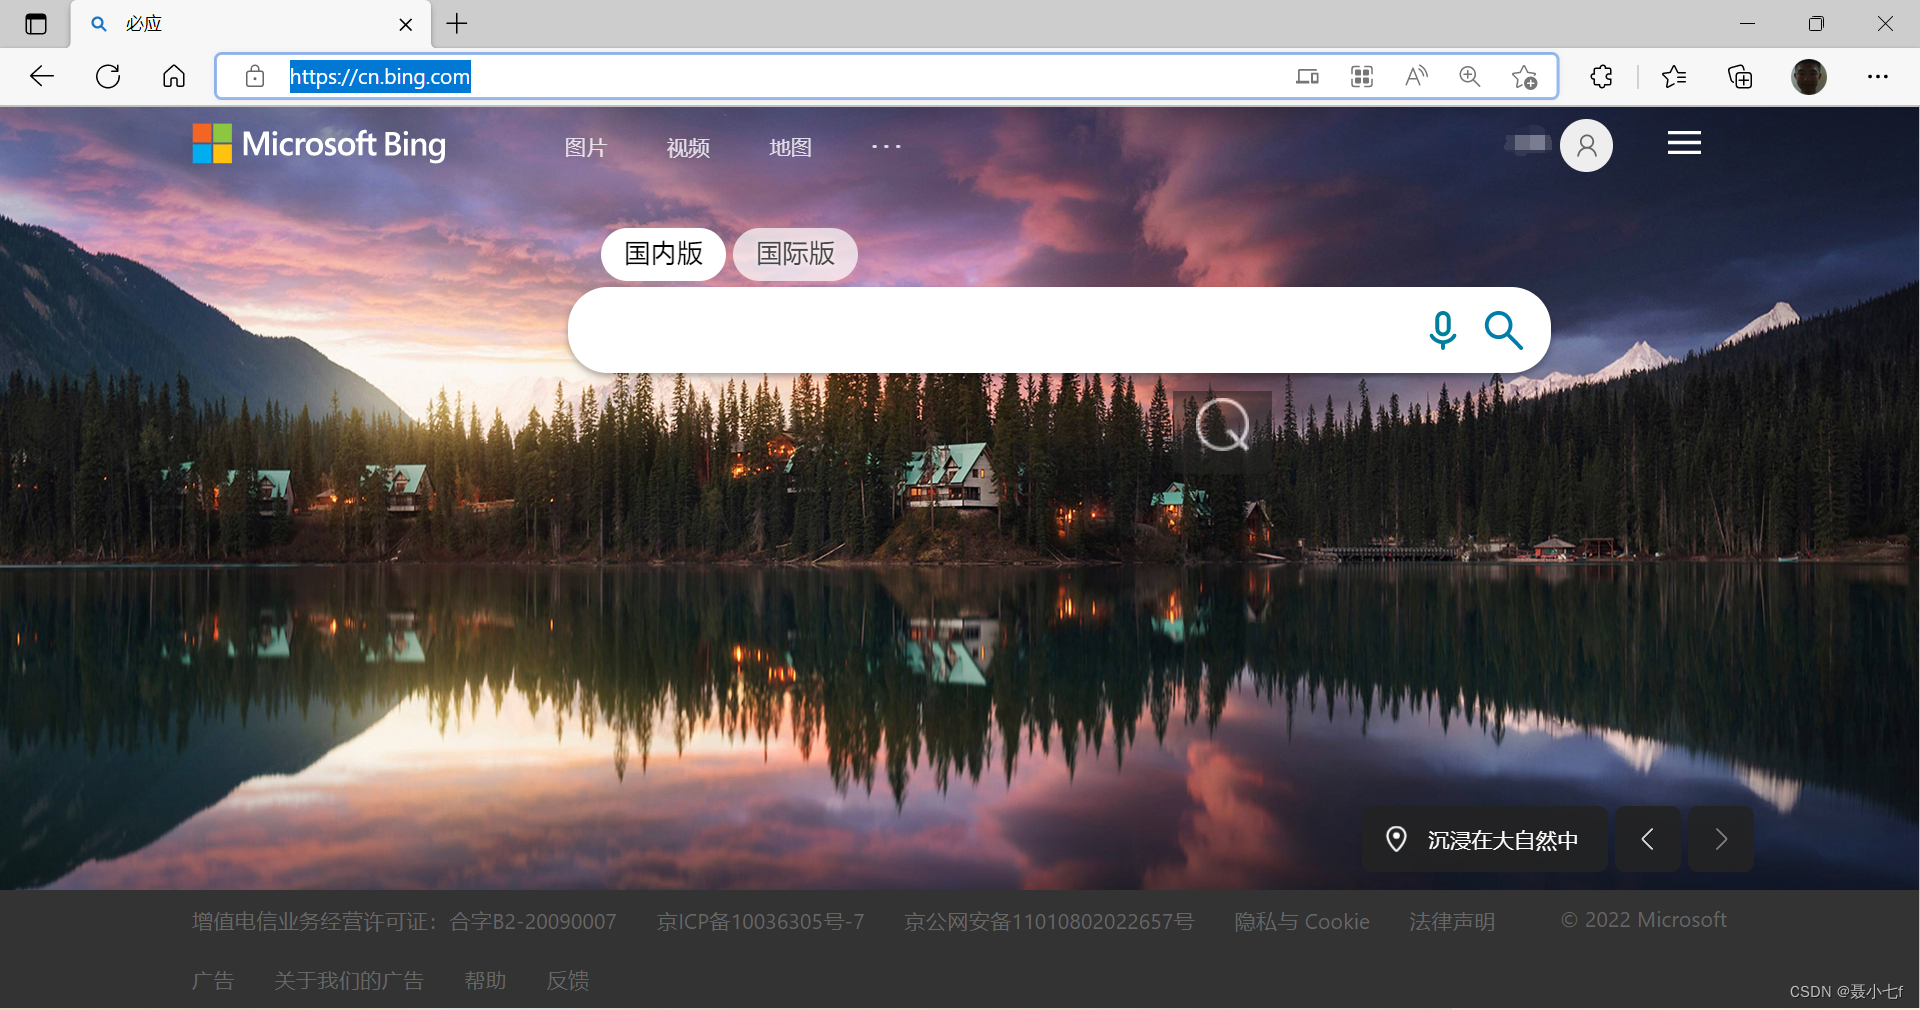This screenshot has height=1010, width=1920.
Task: Click the blurred username beside account icon
Action: pos(1528,143)
